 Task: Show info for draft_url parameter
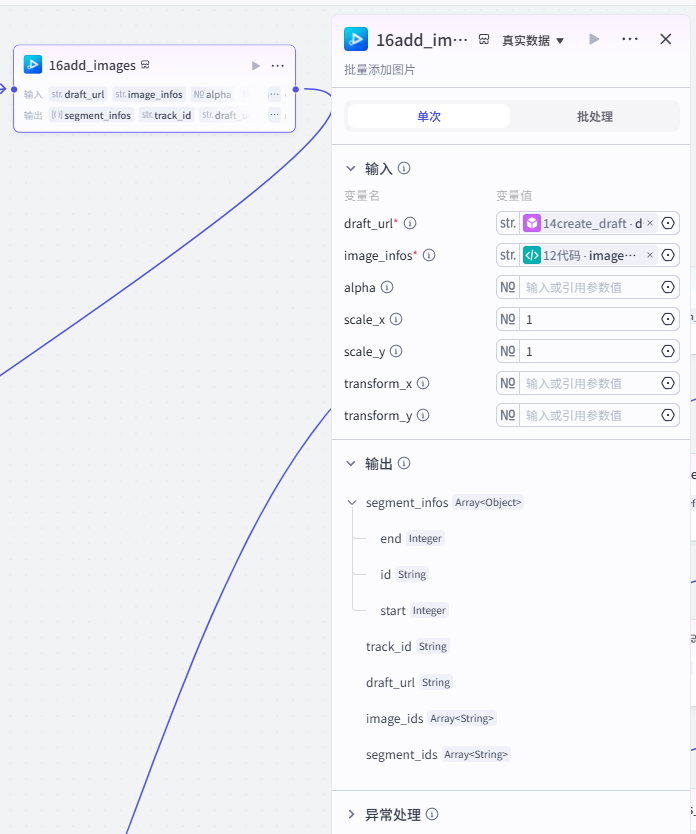click(x=410, y=223)
